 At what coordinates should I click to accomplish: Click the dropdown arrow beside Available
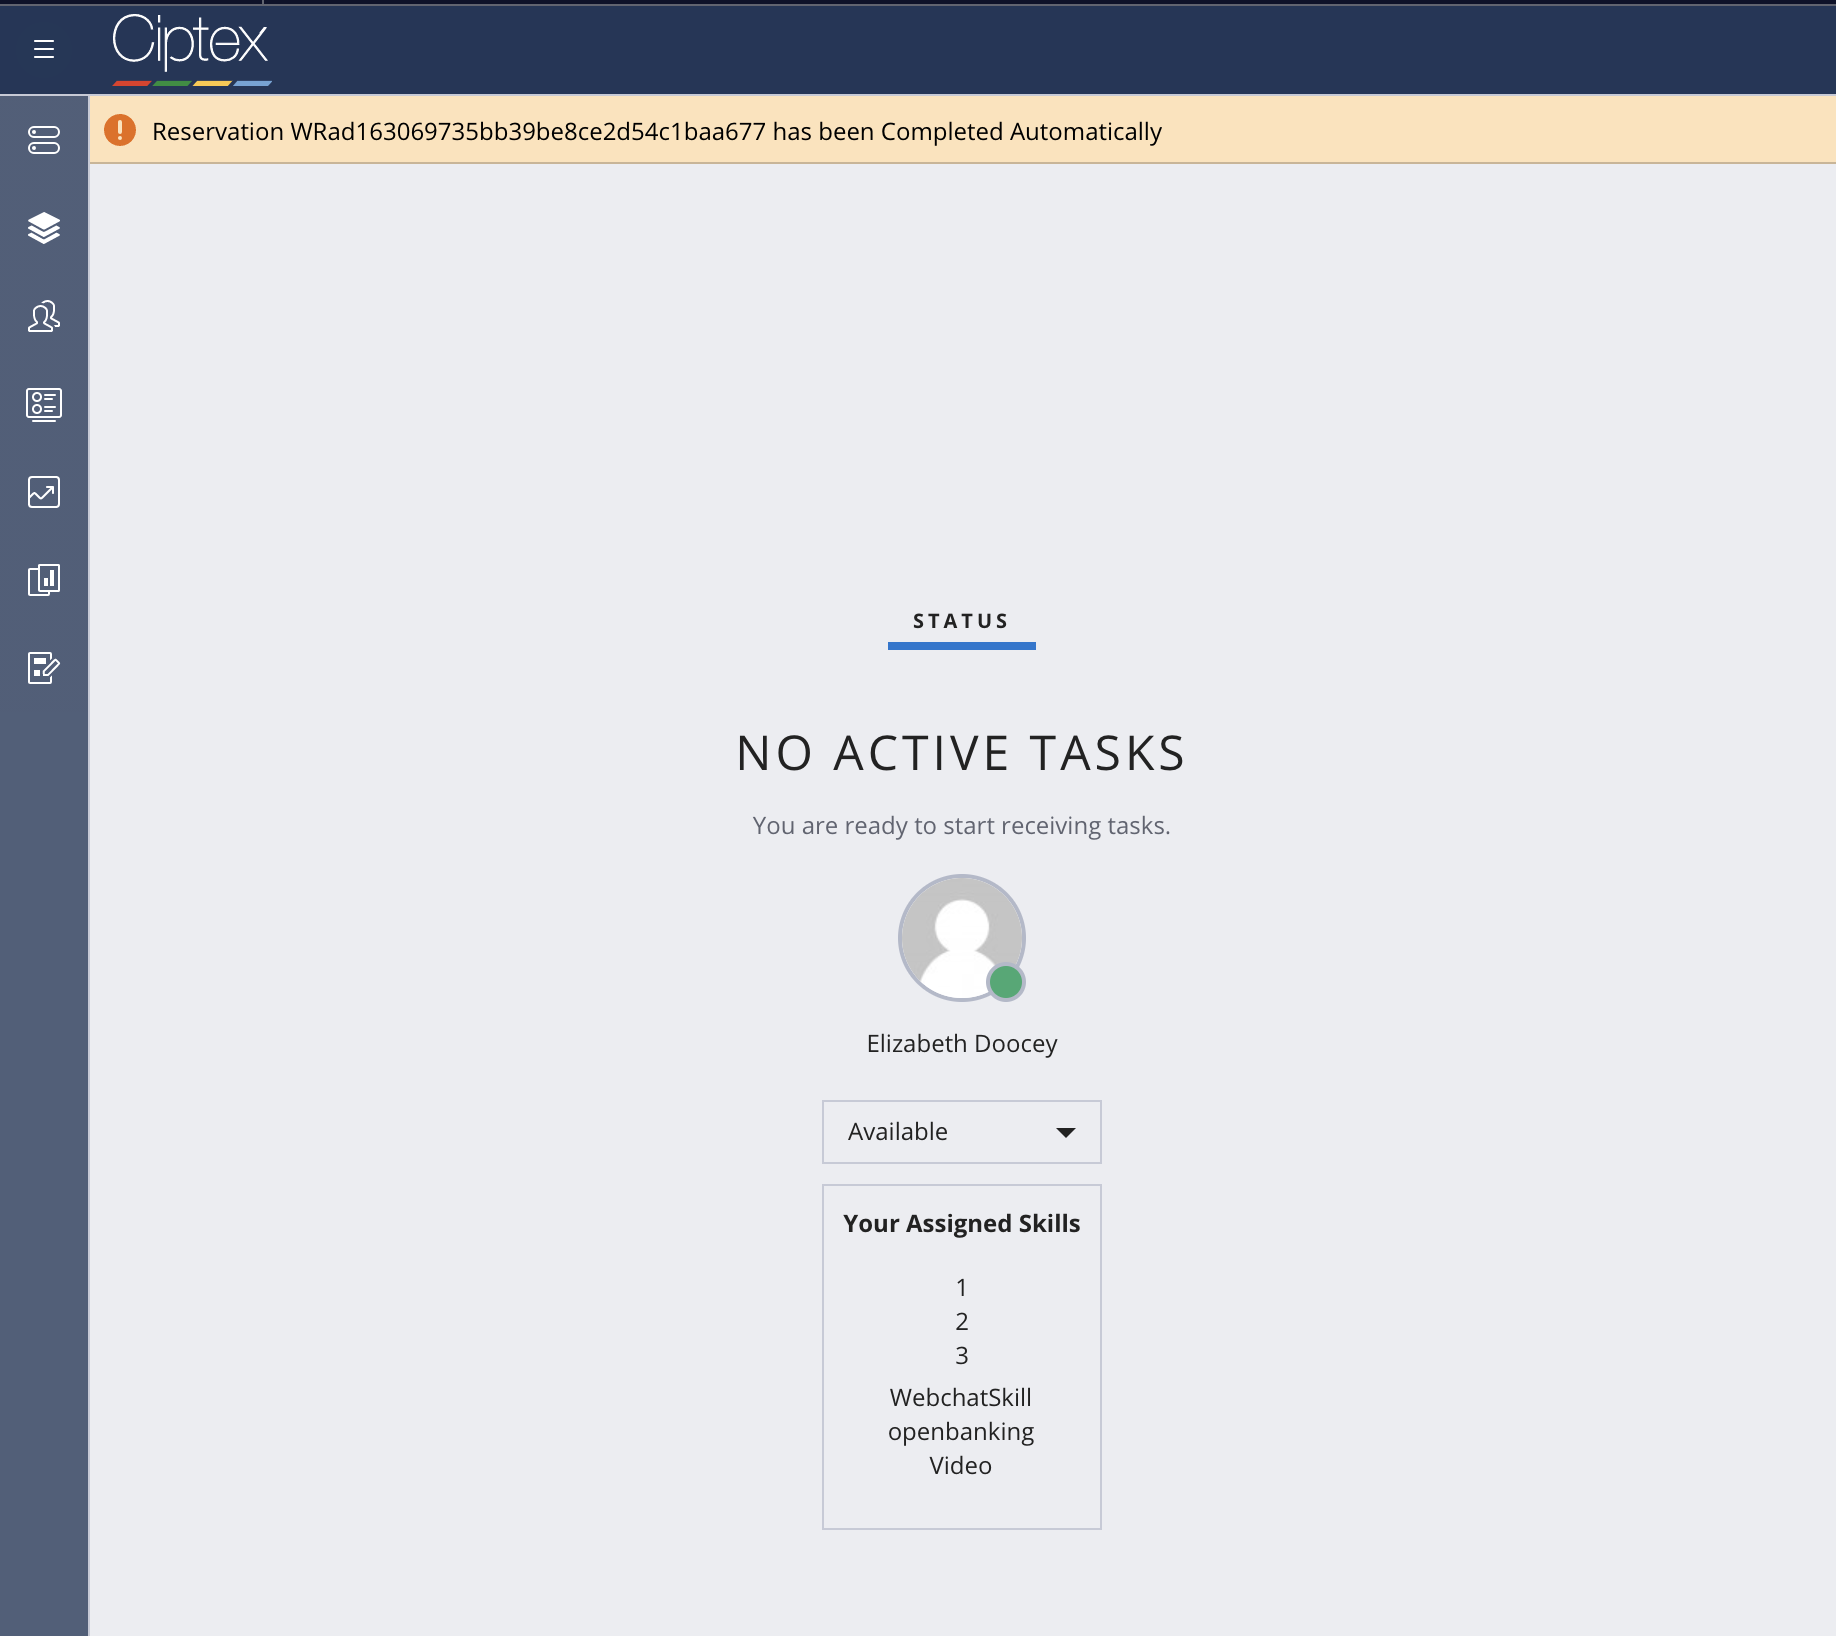1066,1132
